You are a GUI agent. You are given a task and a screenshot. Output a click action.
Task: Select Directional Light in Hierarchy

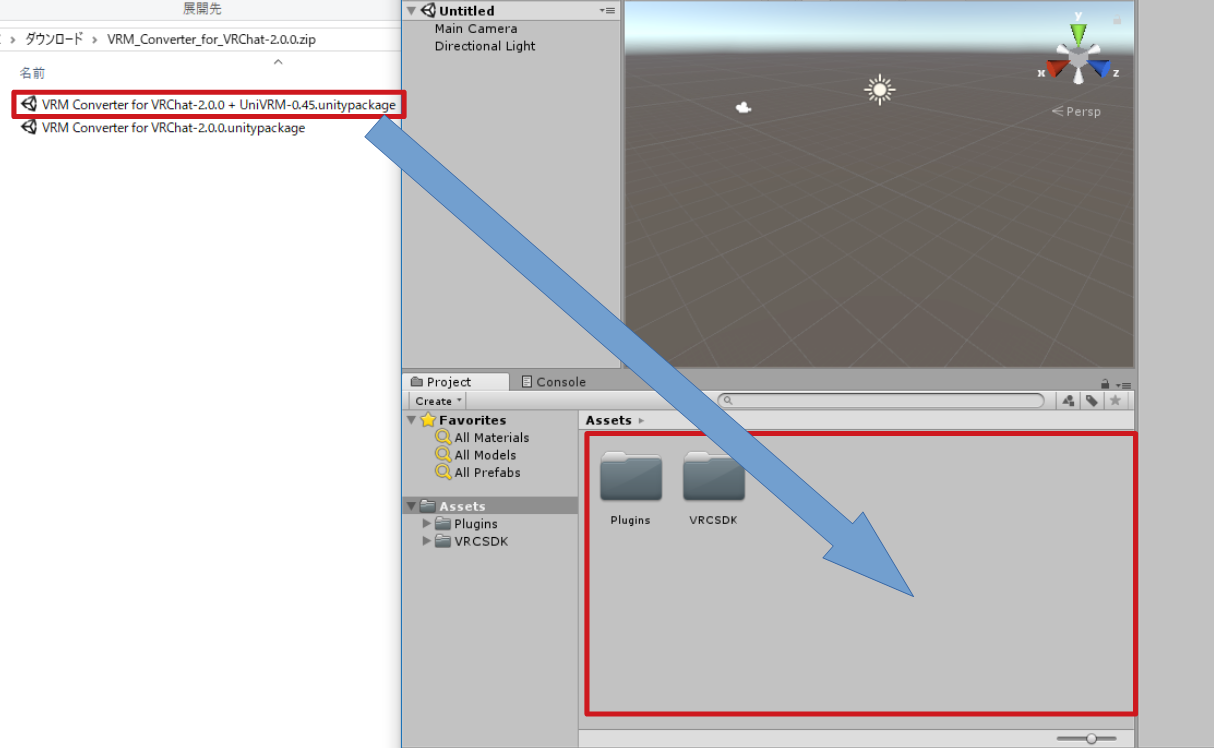(x=485, y=46)
